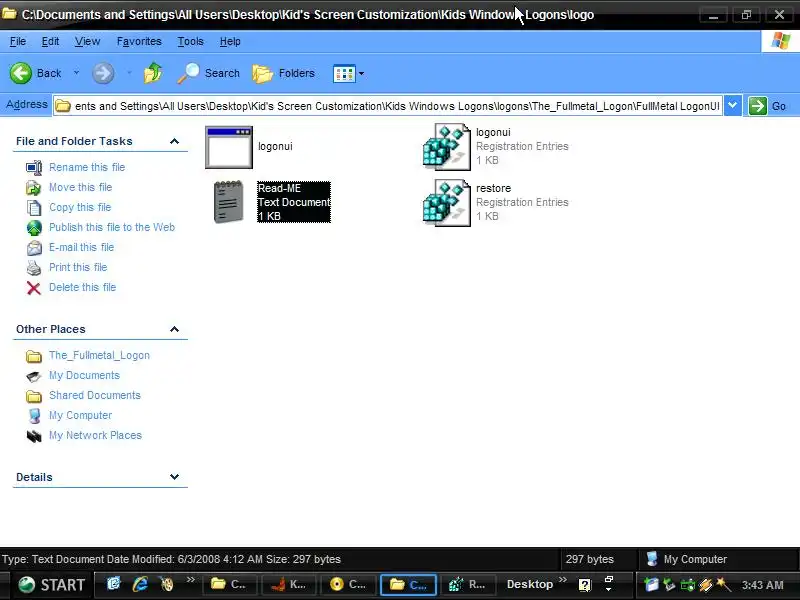Open the File menu
The width and height of the screenshot is (800, 600).
point(18,41)
